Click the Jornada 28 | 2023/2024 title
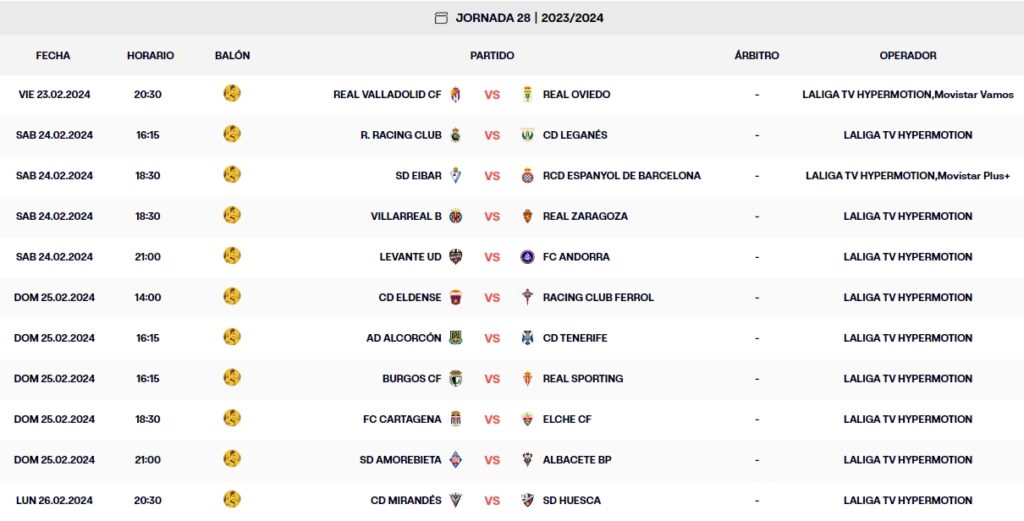Screen dimensions: 1024x521 [x=529, y=18]
